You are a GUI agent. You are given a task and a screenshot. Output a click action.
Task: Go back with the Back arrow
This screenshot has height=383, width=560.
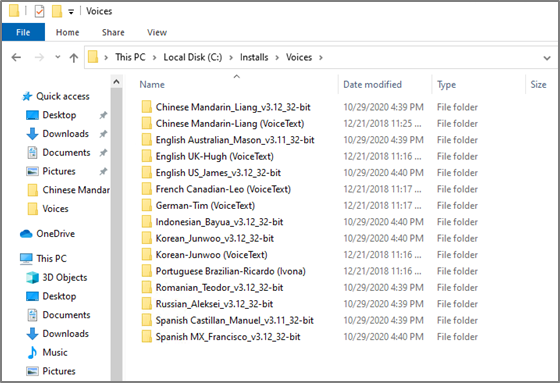pos(16,57)
